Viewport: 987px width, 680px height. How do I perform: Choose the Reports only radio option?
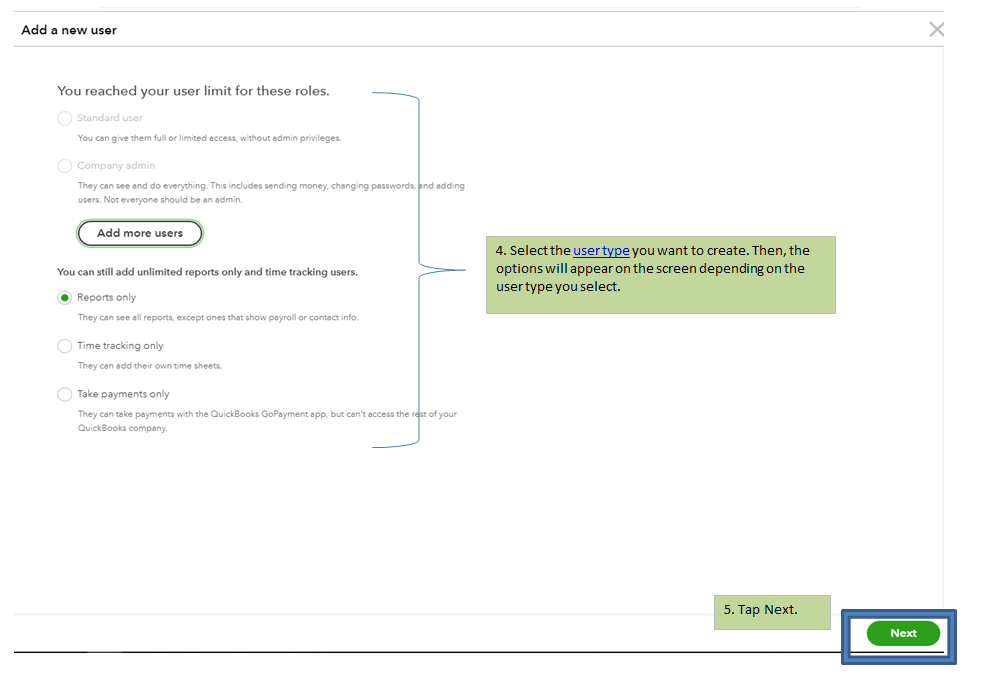[x=65, y=298]
